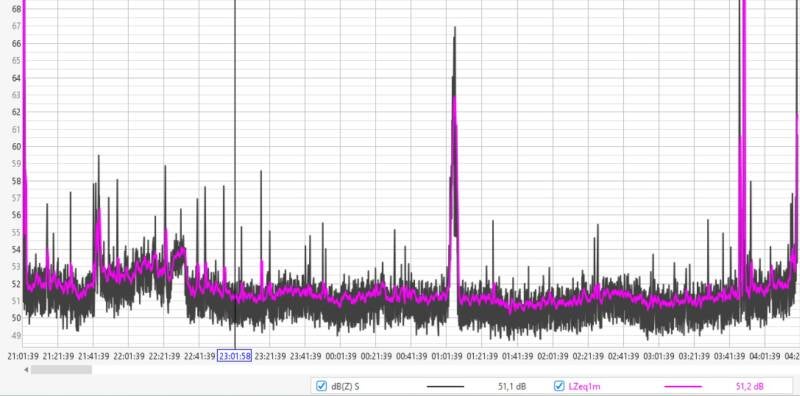Click the highlighted 23:01:58 cursor time label

tap(235, 356)
